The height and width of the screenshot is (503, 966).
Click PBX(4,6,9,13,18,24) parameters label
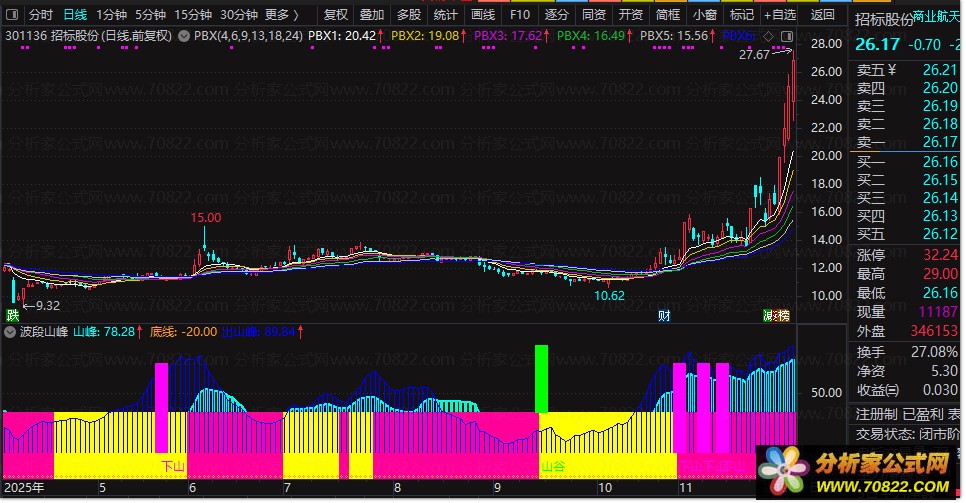pyautogui.click(x=248, y=36)
